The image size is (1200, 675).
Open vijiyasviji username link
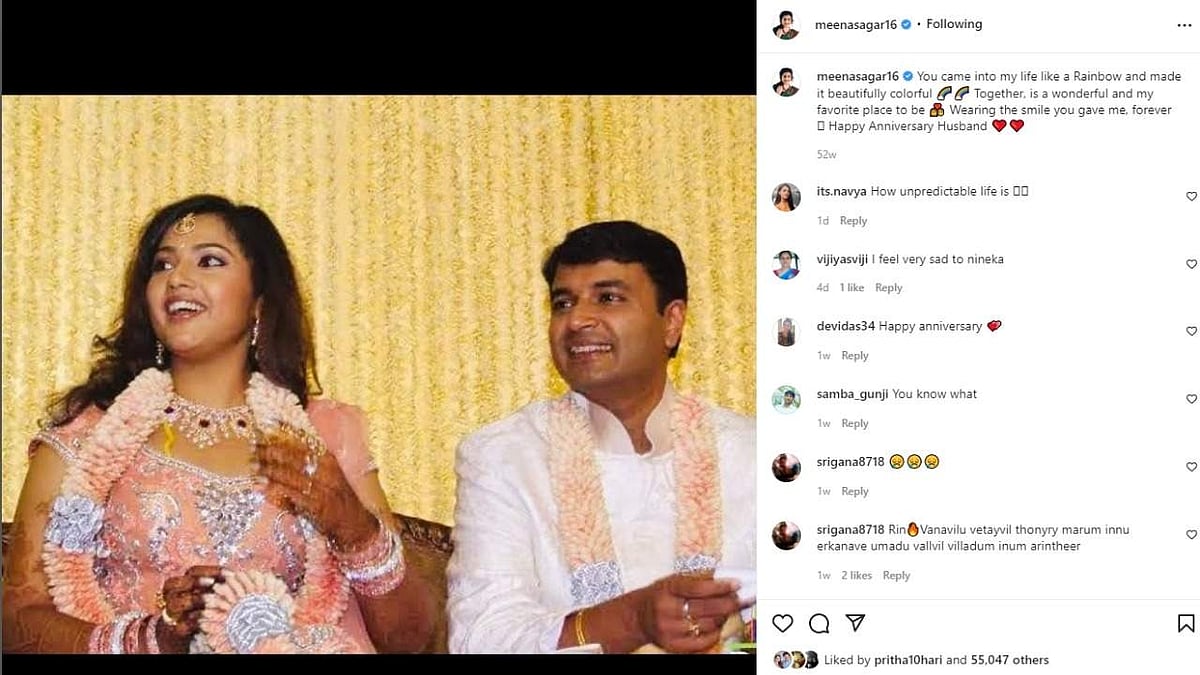pyautogui.click(x=842, y=259)
